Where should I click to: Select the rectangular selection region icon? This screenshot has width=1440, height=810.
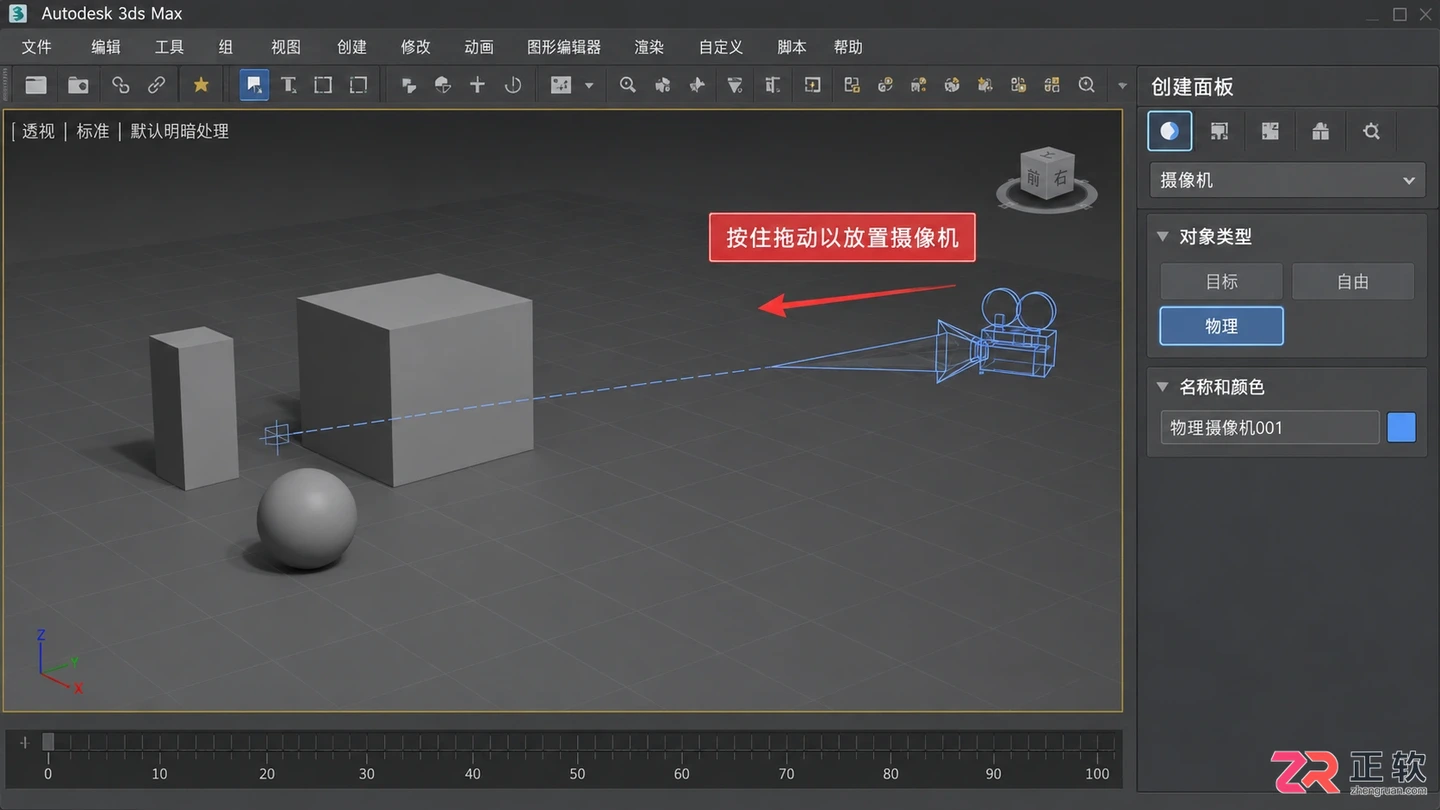(323, 85)
